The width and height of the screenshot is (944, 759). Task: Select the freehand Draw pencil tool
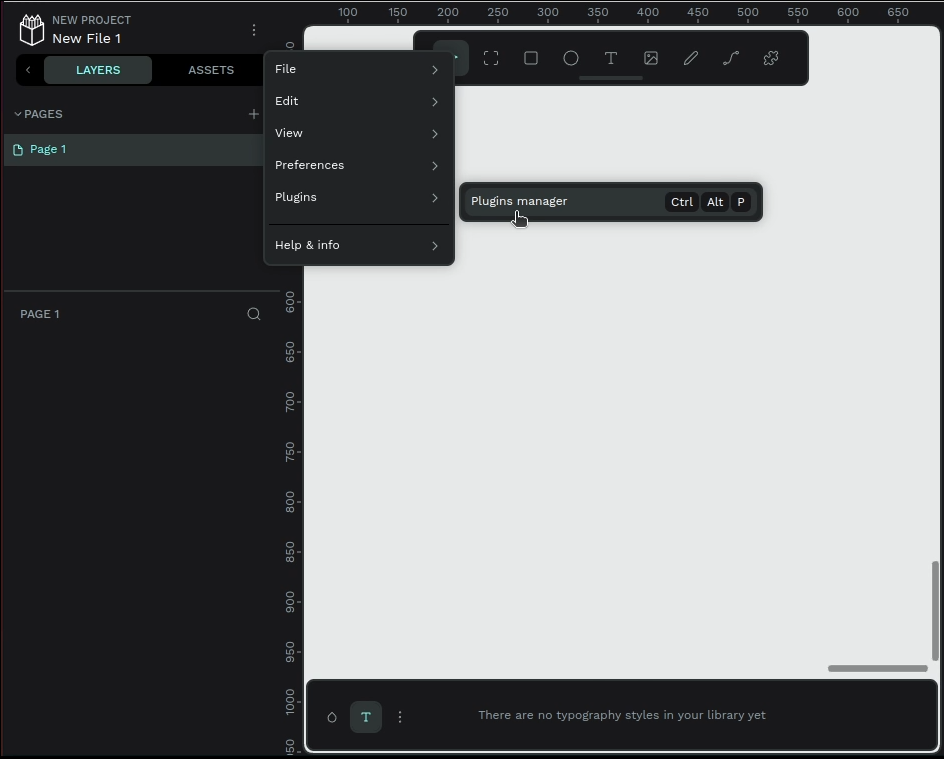(691, 58)
